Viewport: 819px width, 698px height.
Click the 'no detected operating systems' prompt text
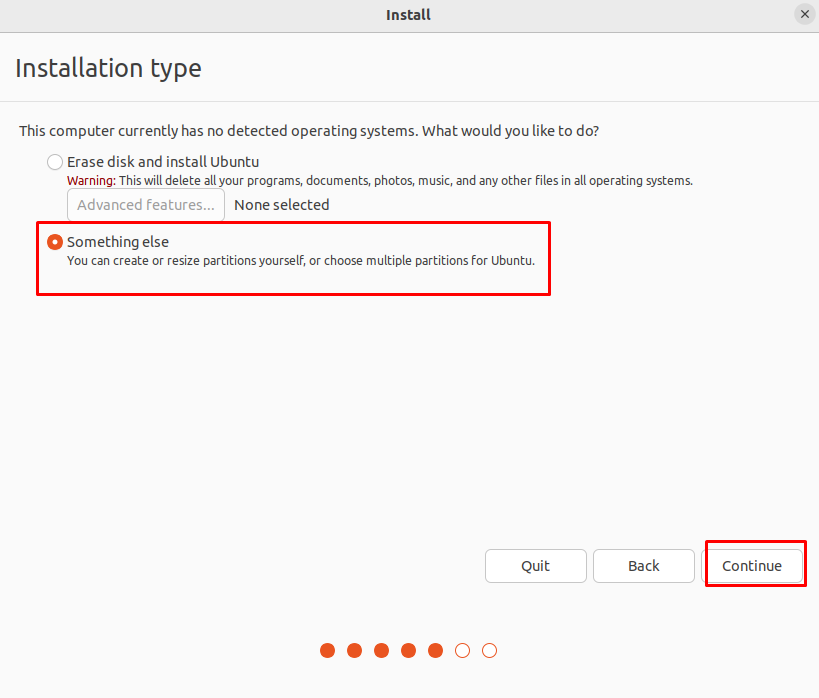click(x=309, y=131)
